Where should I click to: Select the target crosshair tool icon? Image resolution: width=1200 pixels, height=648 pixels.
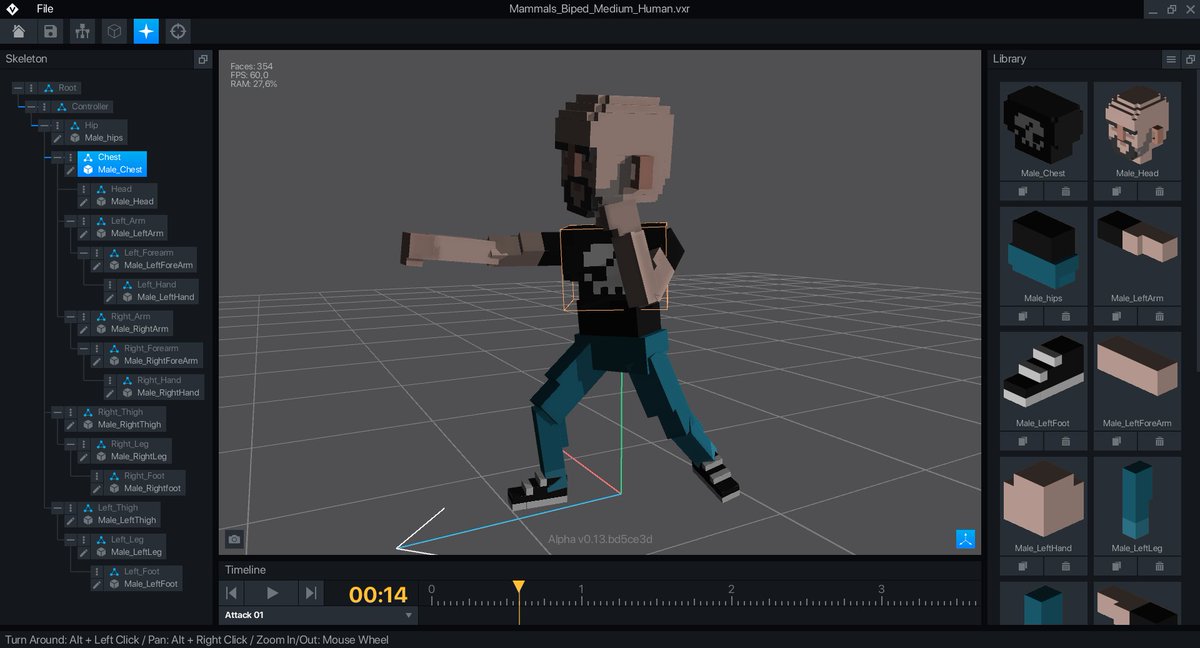click(178, 31)
